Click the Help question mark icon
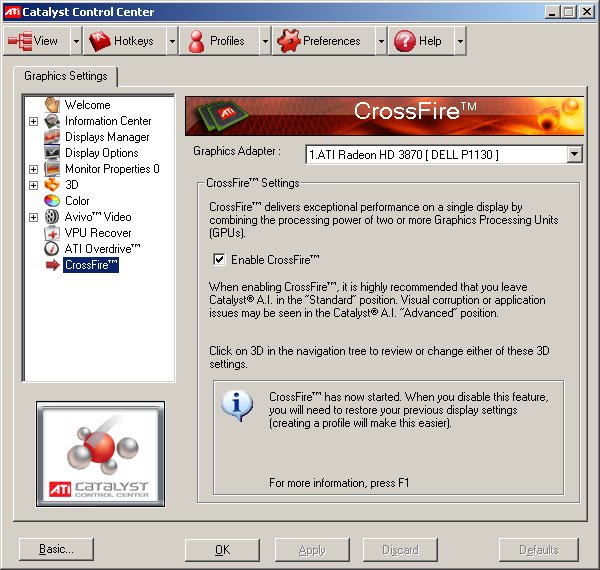The width and height of the screenshot is (600, 570). 404,41
